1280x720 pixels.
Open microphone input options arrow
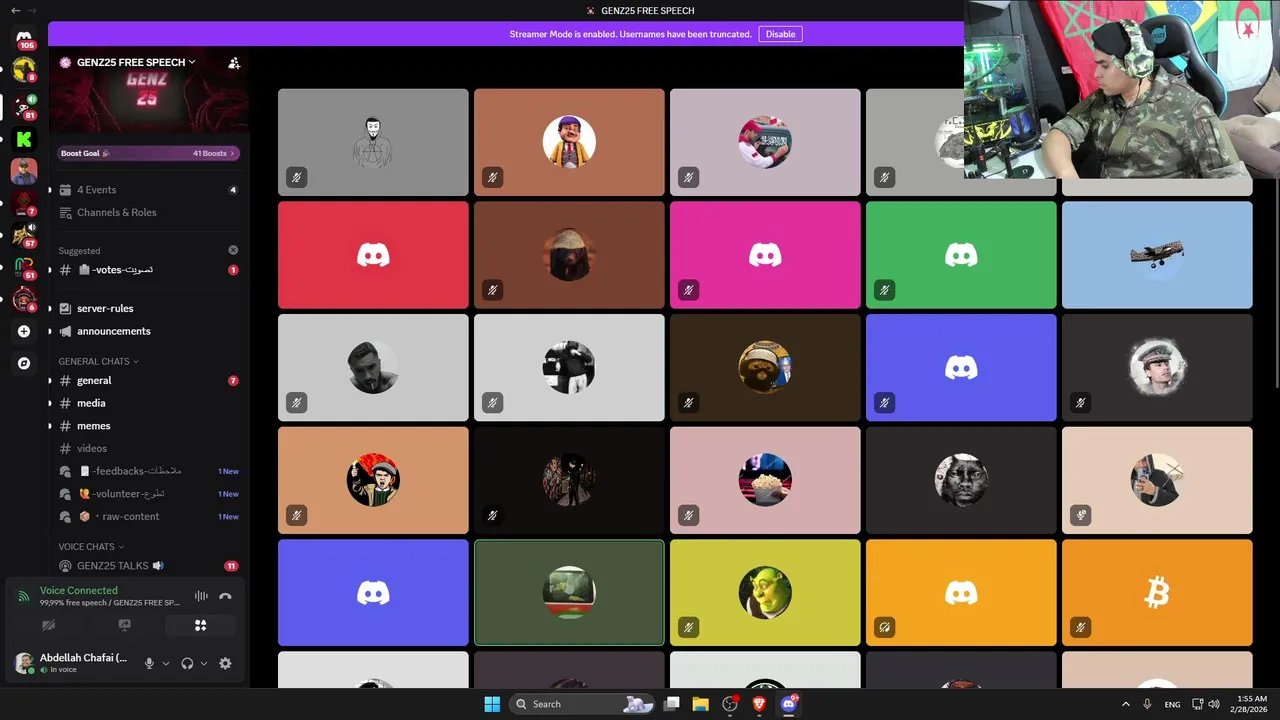click(x=166, y=663)
